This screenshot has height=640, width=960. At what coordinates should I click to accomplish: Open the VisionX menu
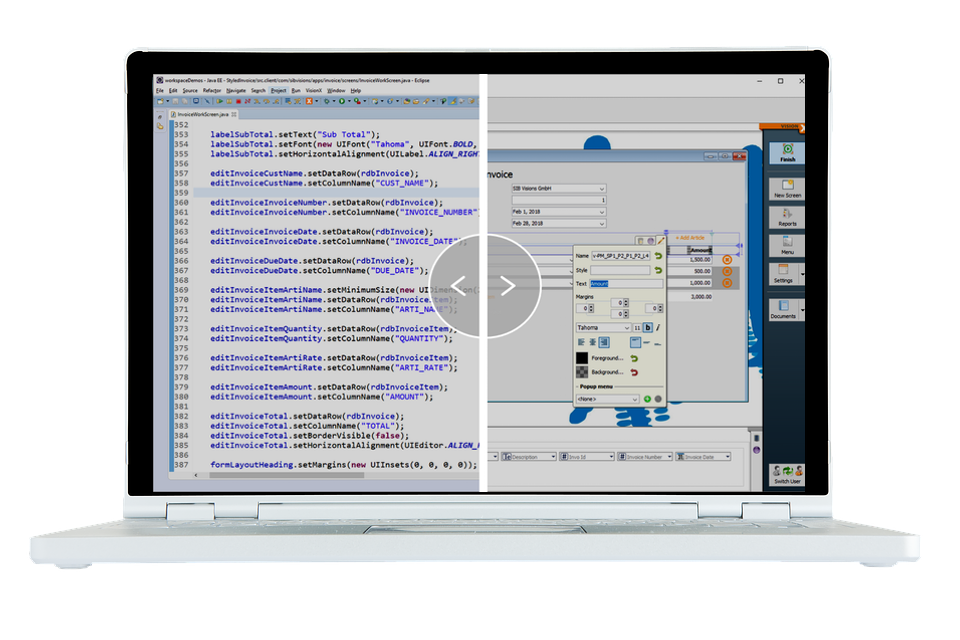(x=313, y=91)
